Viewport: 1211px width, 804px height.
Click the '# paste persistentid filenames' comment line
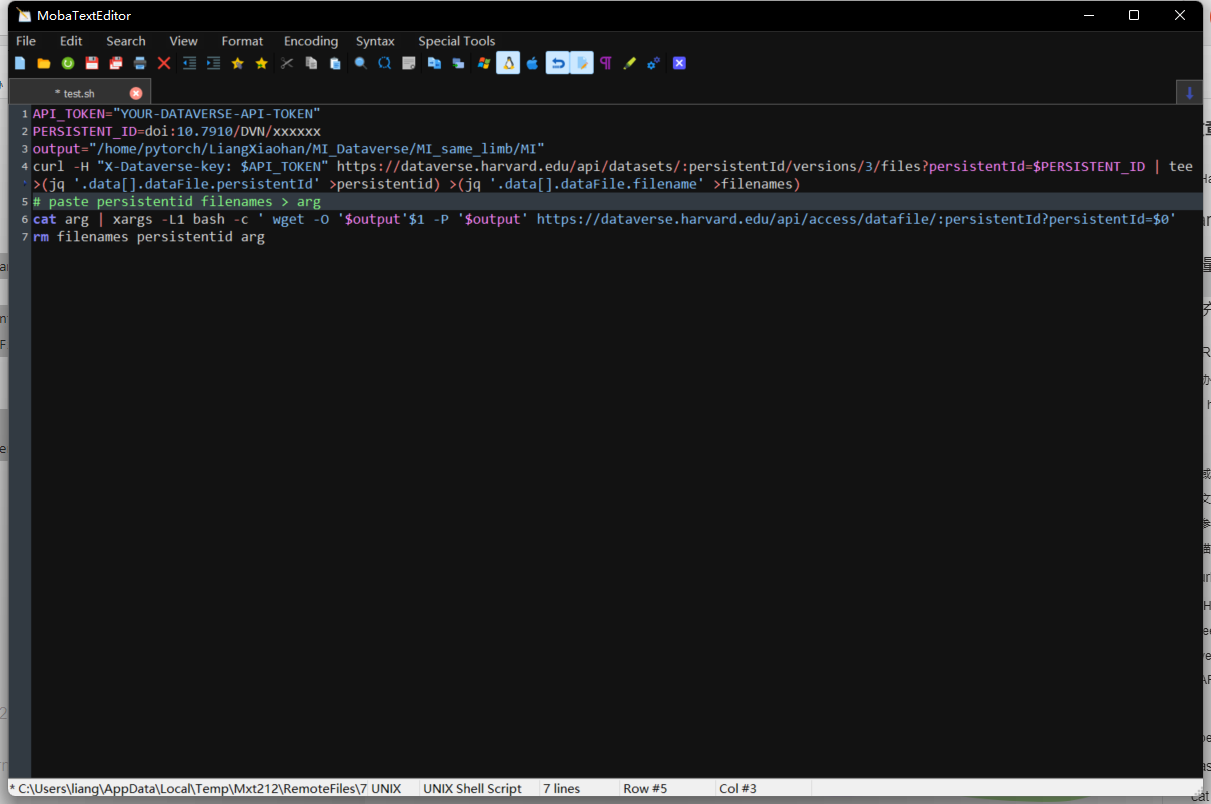tap(176, 201)
